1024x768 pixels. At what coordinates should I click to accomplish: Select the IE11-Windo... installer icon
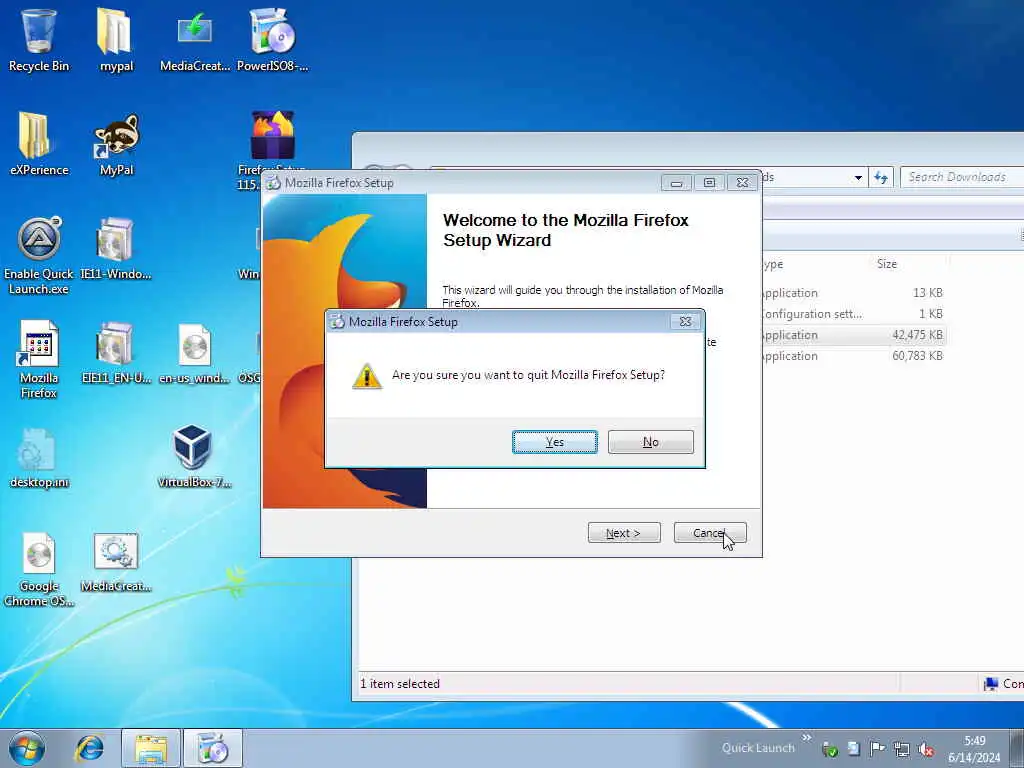116,248
